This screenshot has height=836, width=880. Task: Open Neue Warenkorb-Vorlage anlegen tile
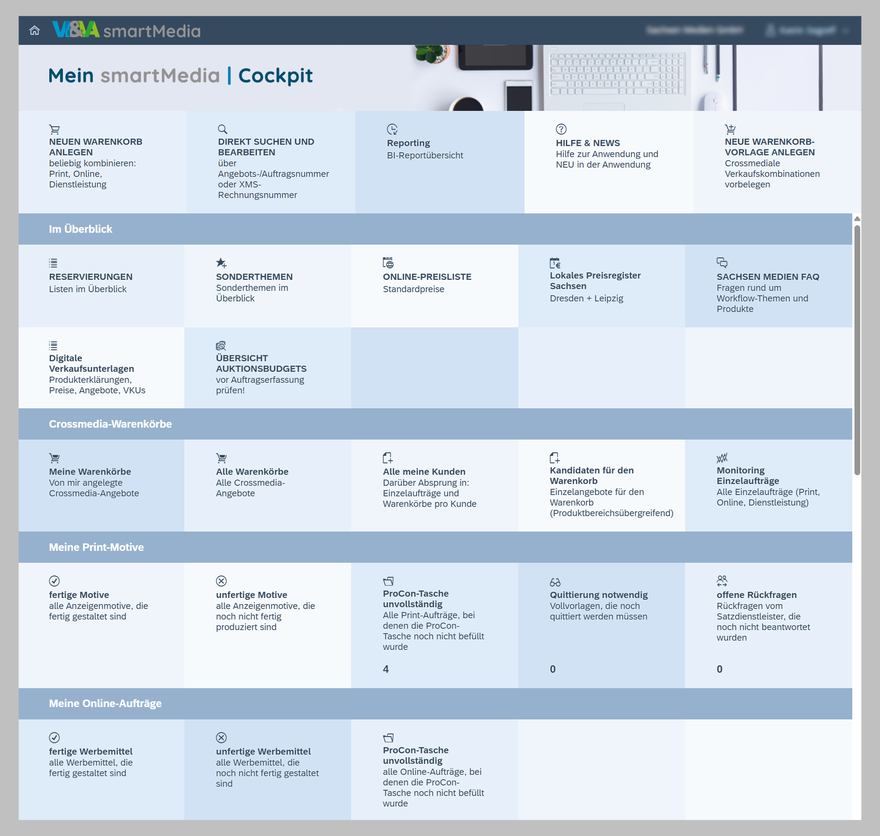[x=777, y=162]
